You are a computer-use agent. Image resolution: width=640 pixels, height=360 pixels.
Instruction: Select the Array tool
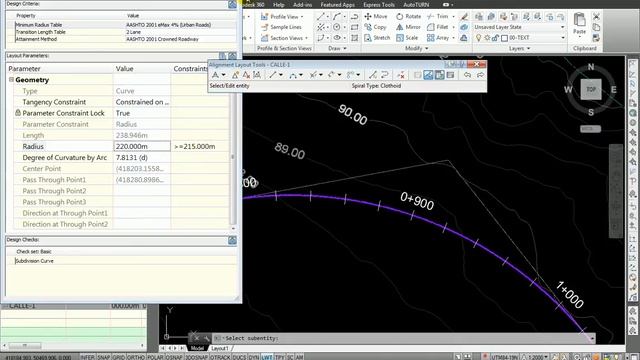[x=438, y=38]
